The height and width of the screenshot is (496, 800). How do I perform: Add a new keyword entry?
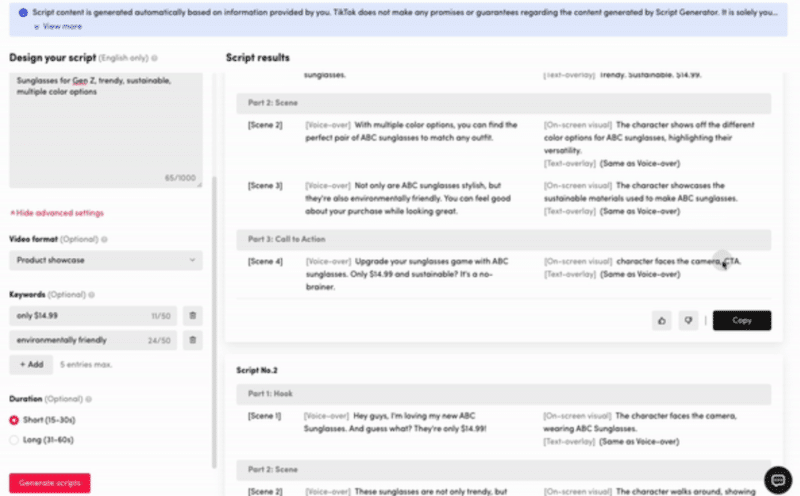(x=31, y=364)
